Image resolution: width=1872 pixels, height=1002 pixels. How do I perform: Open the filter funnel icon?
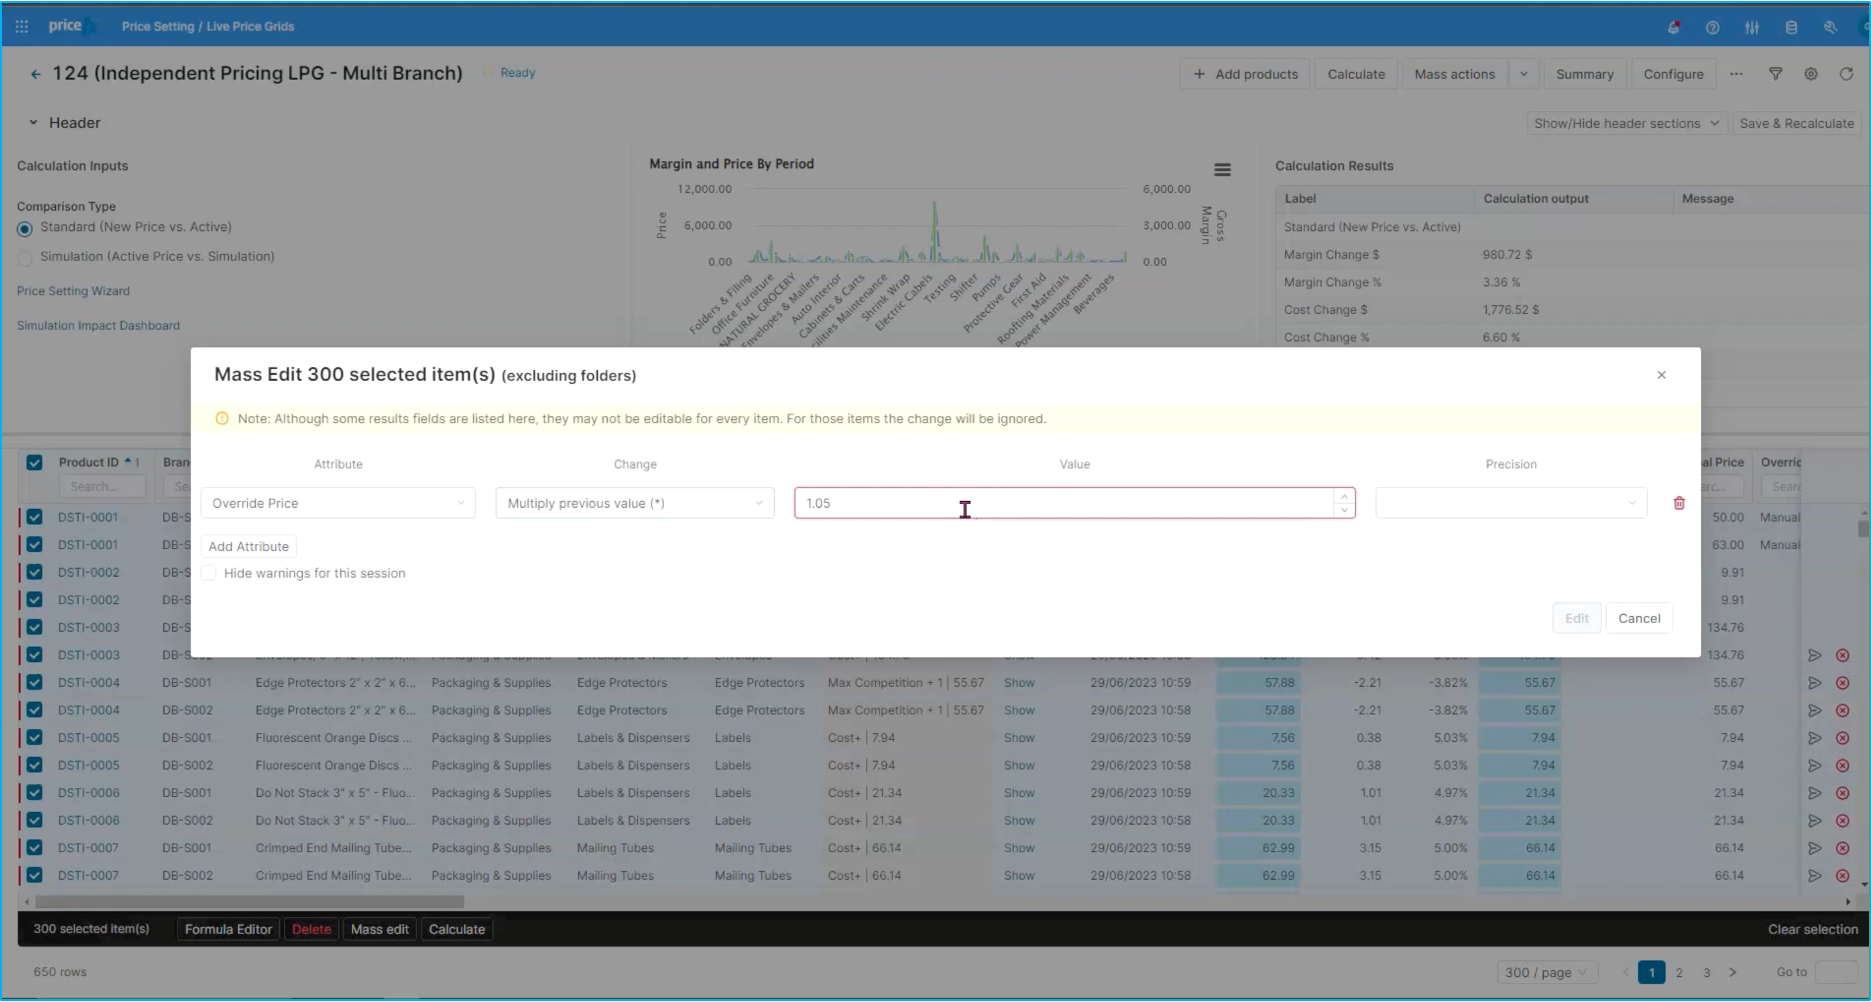[1775, 74]
